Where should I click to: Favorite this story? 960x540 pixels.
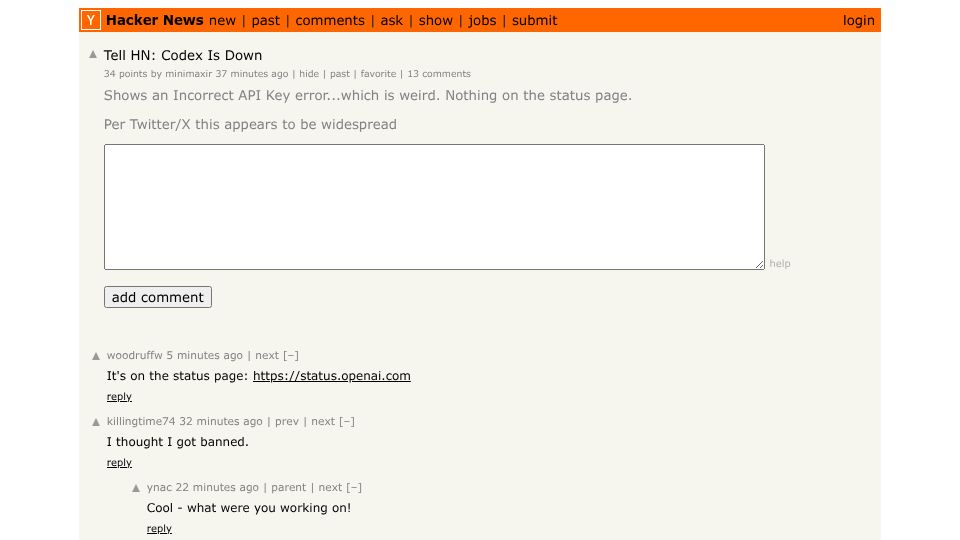pyautogui.click(x=378, y=73)
